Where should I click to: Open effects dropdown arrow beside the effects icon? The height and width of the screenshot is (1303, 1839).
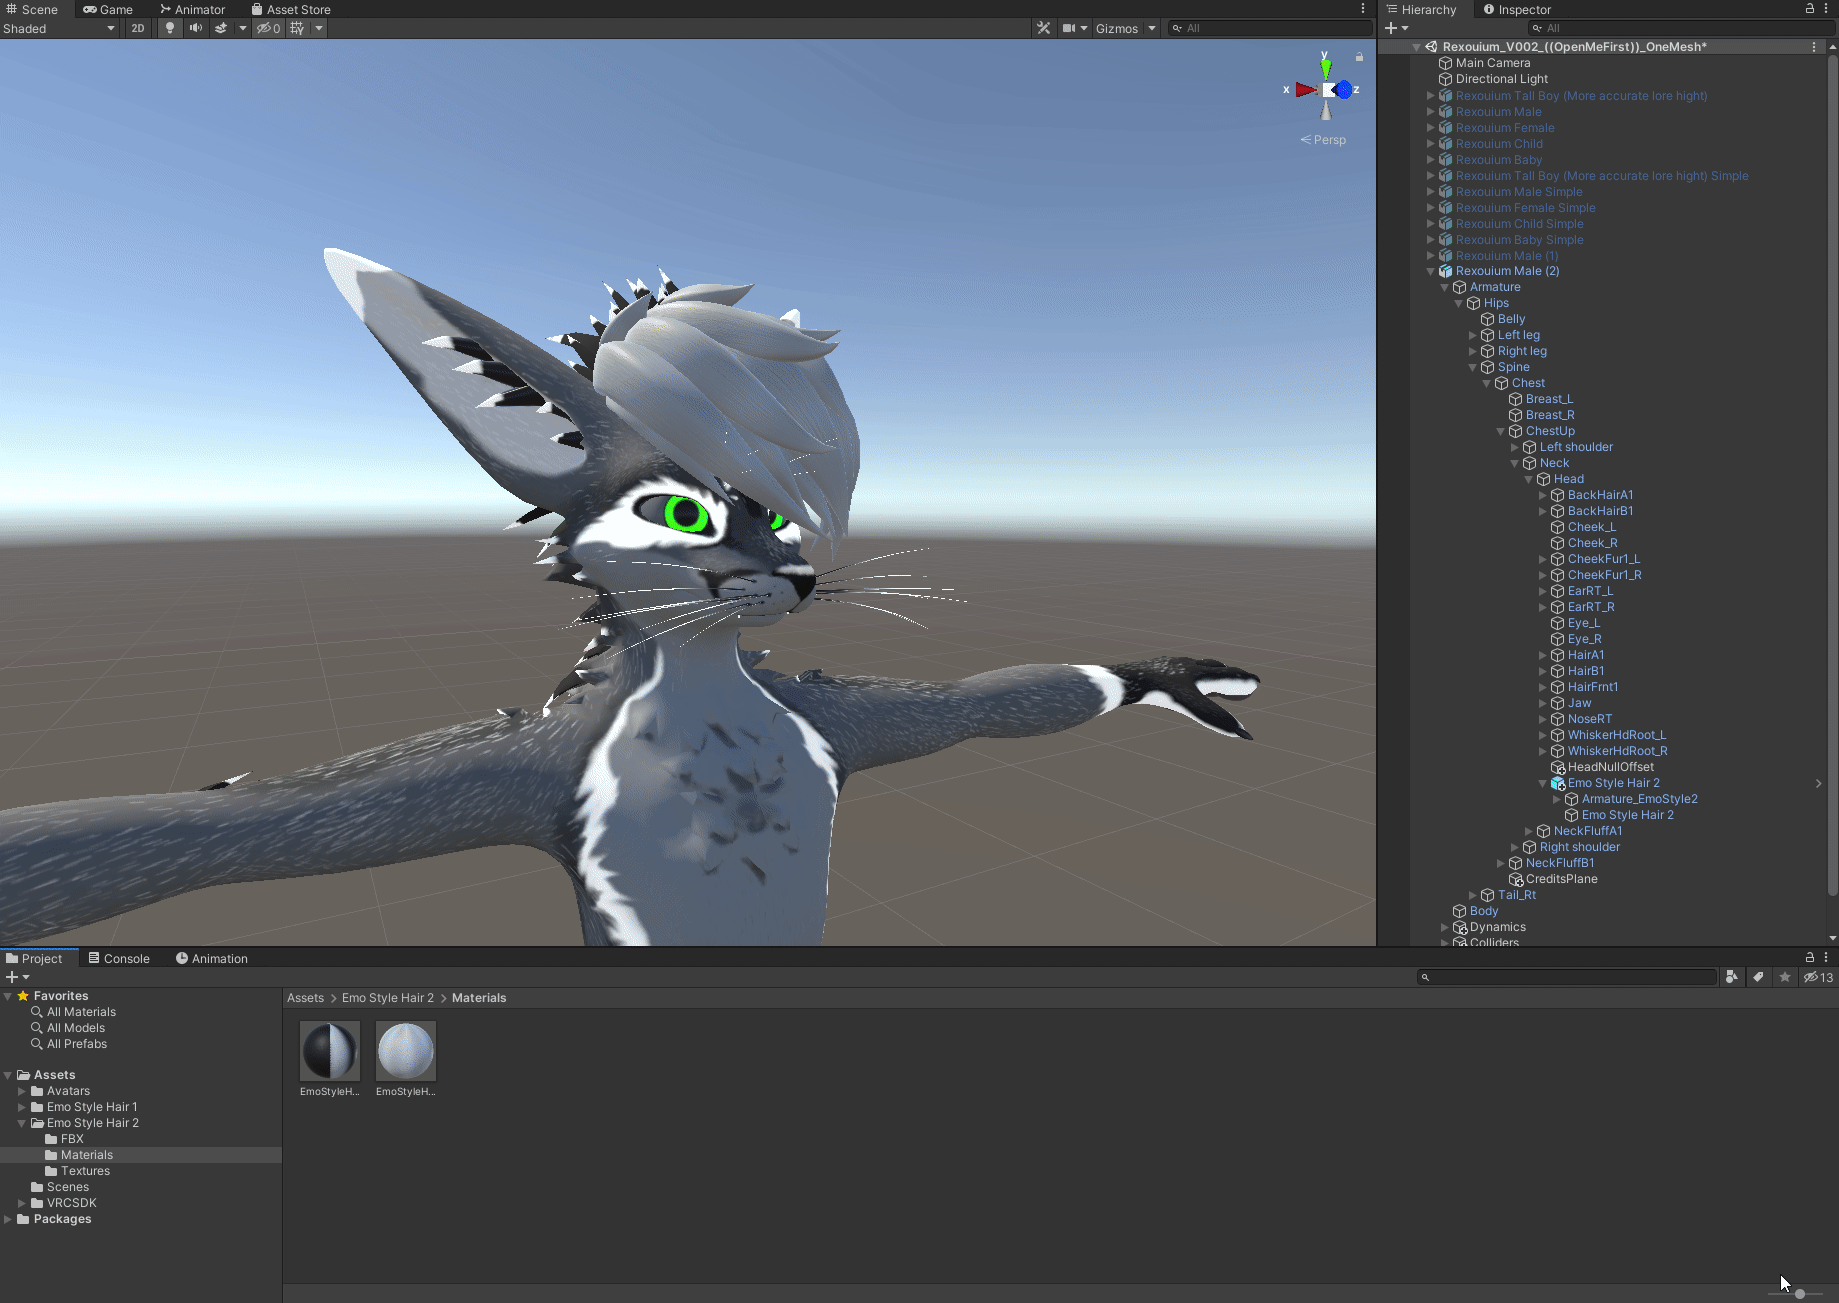(242, 28)
